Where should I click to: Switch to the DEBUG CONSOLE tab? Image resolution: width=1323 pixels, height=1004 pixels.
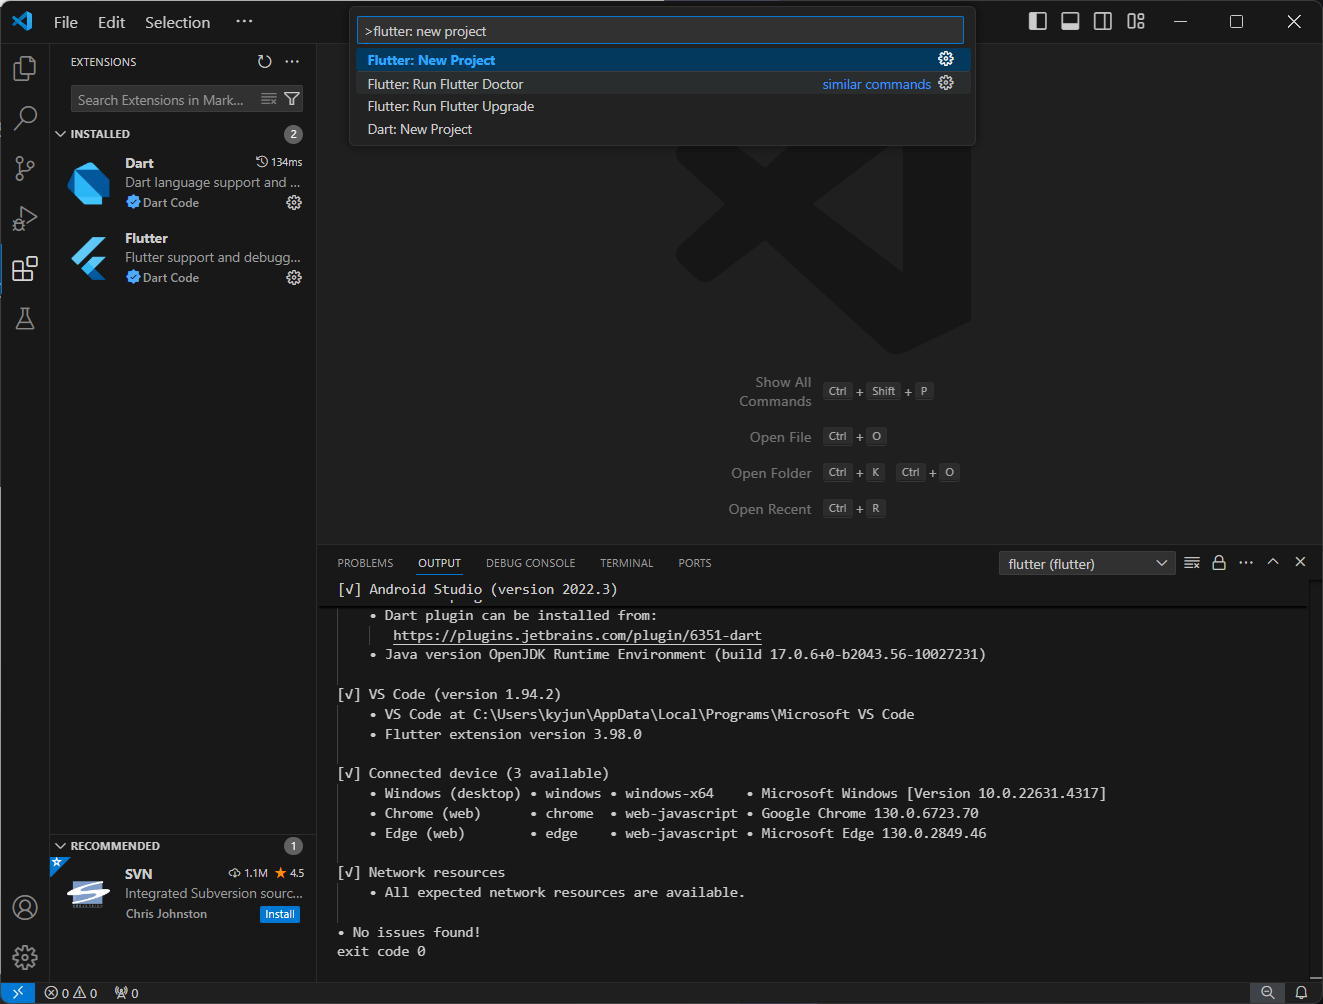pos(531,563)
